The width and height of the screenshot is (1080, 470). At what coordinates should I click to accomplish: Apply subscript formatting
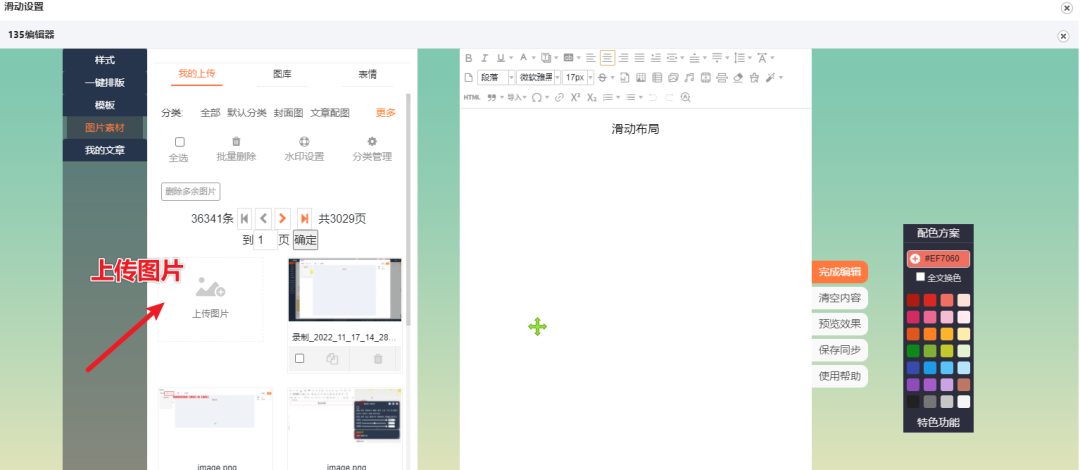pyautogui.click(x=592, y=97)
